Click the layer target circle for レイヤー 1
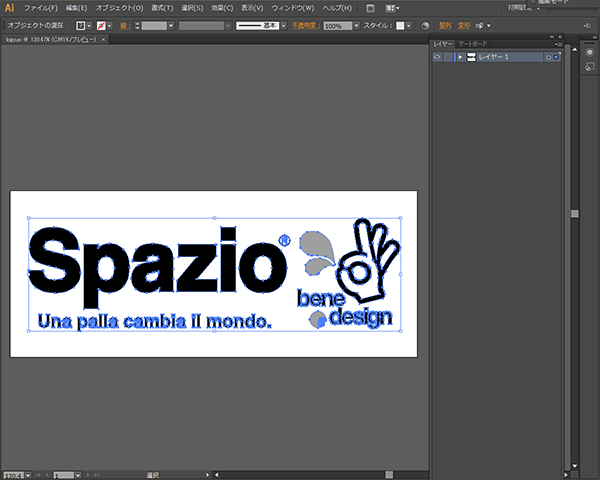 [549, 57]
